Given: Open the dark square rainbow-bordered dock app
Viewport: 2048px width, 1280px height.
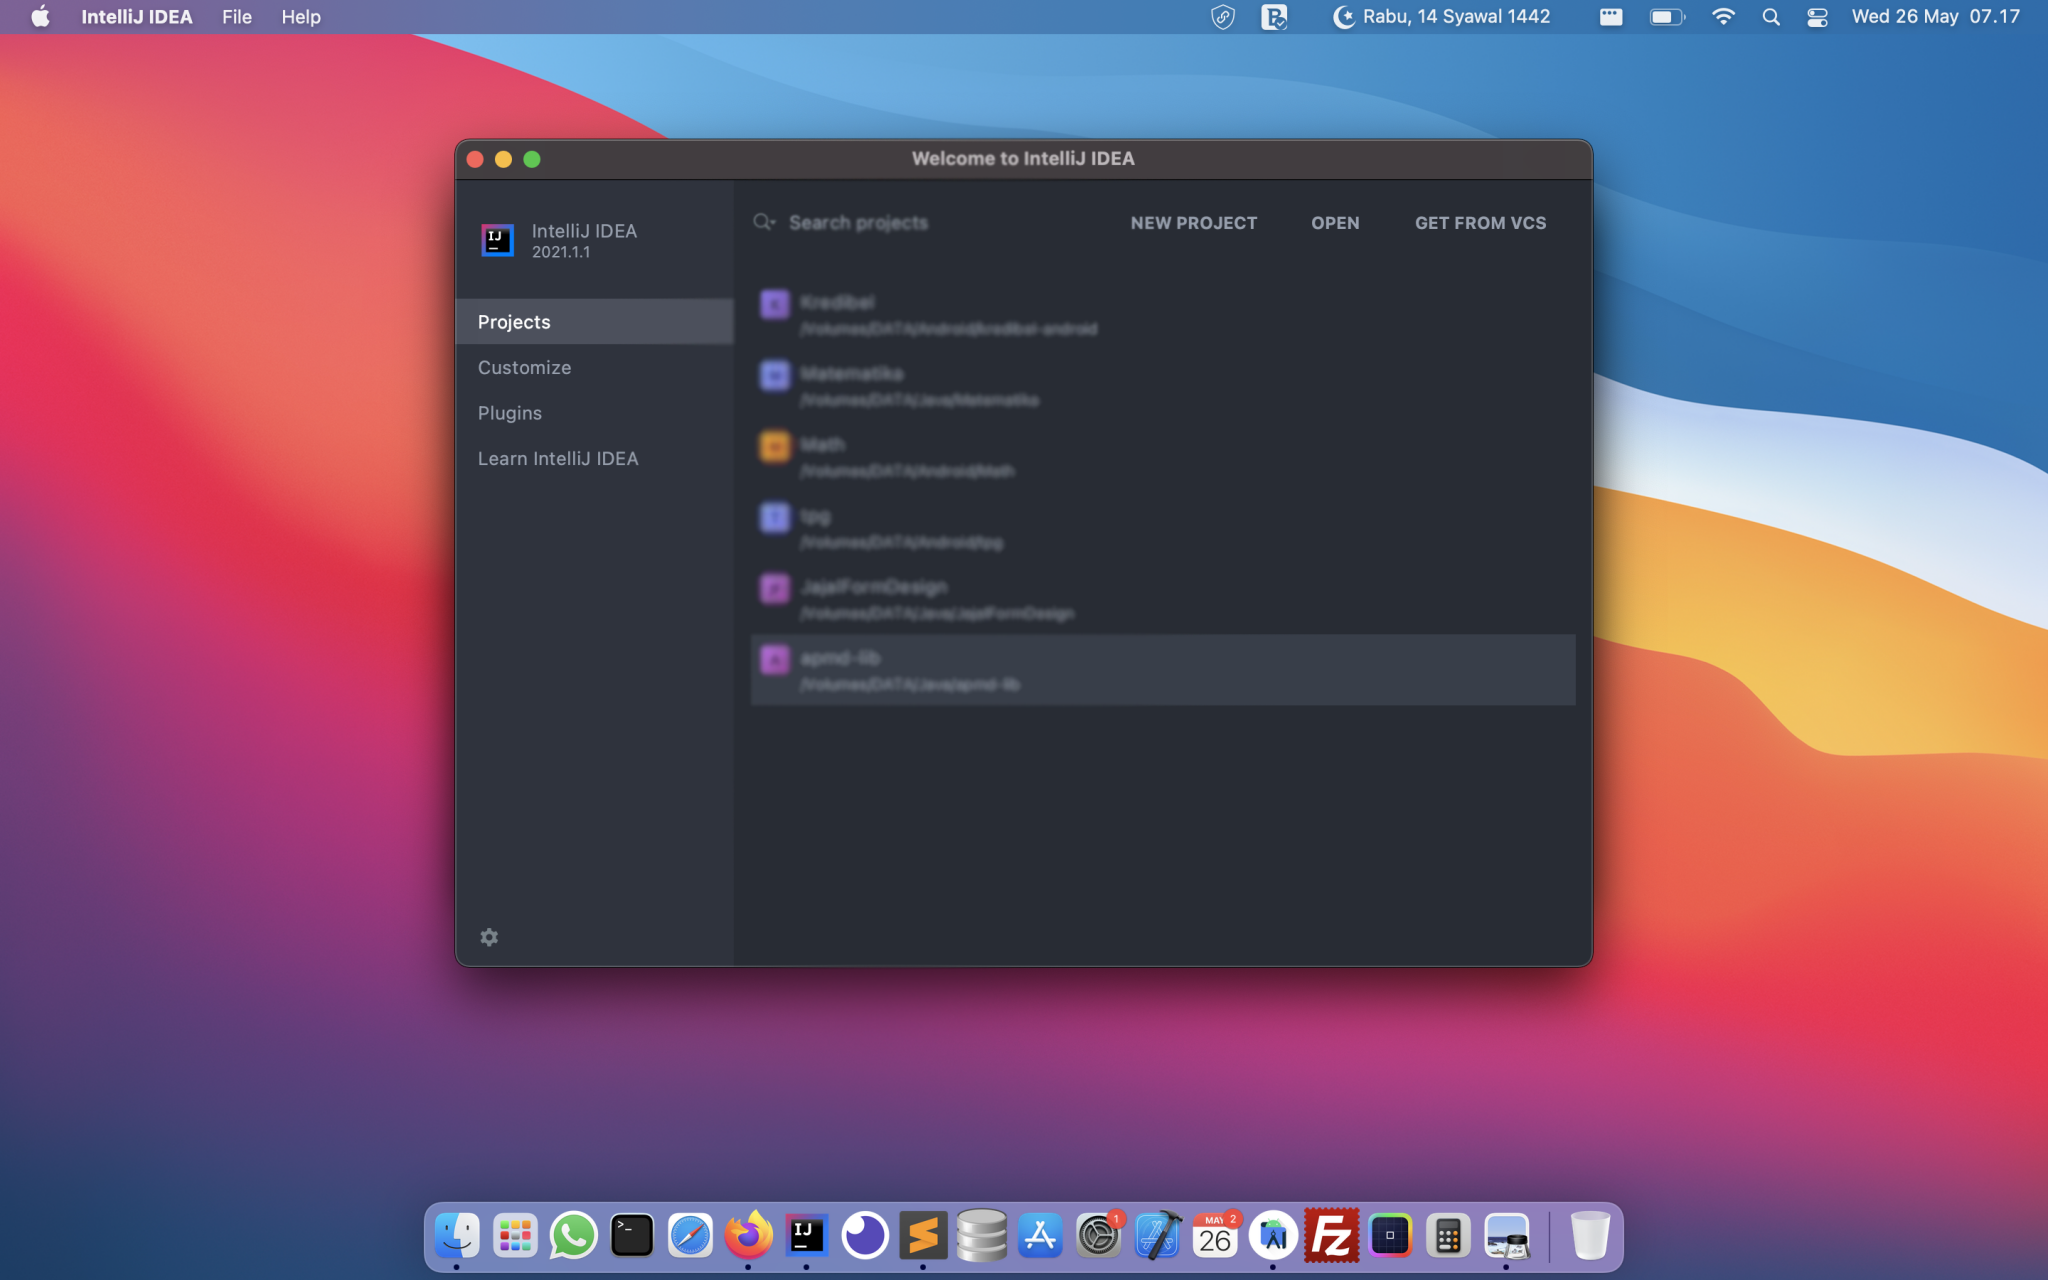Looking at the screenshot, I should (1390, 1236).
